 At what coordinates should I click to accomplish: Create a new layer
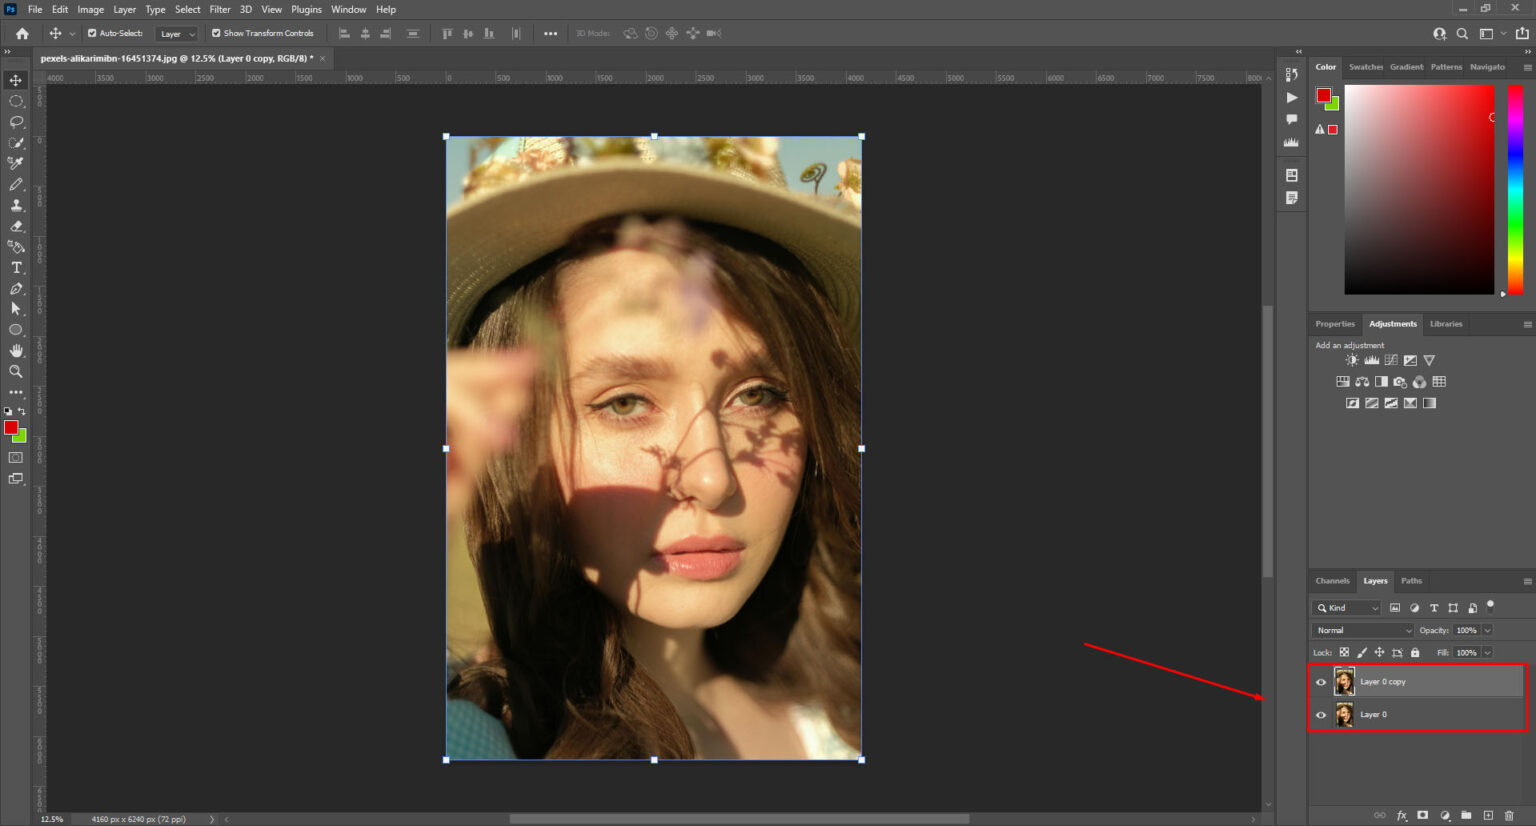[x=1488, y=815]
